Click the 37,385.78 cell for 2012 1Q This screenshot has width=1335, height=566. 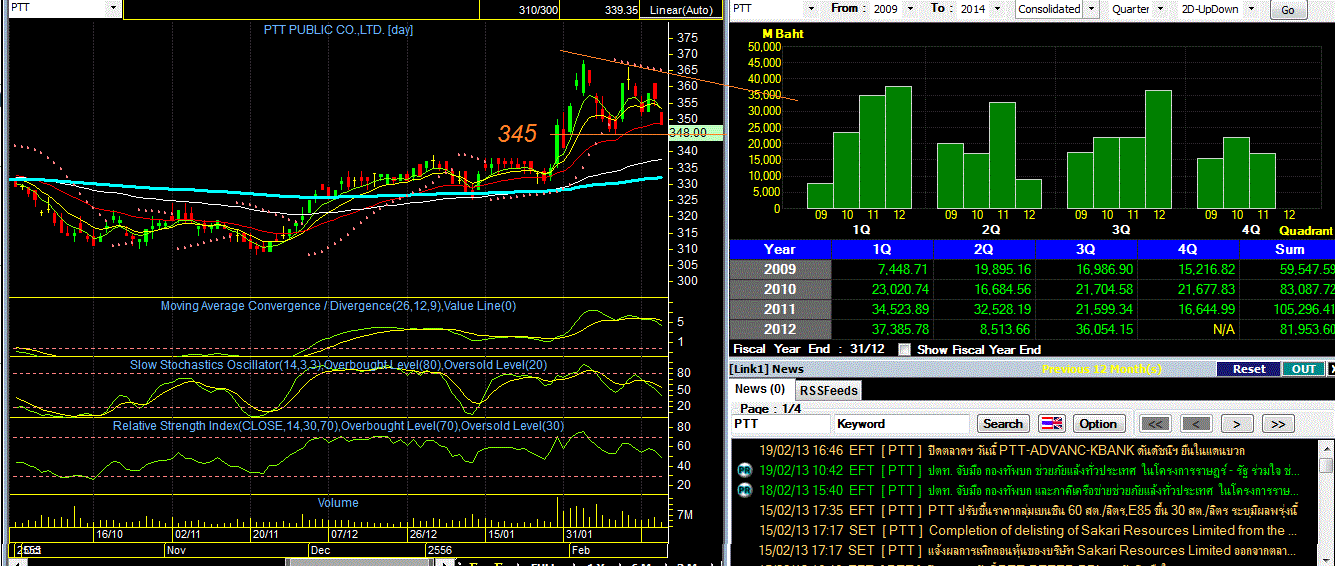click(883, 329)
